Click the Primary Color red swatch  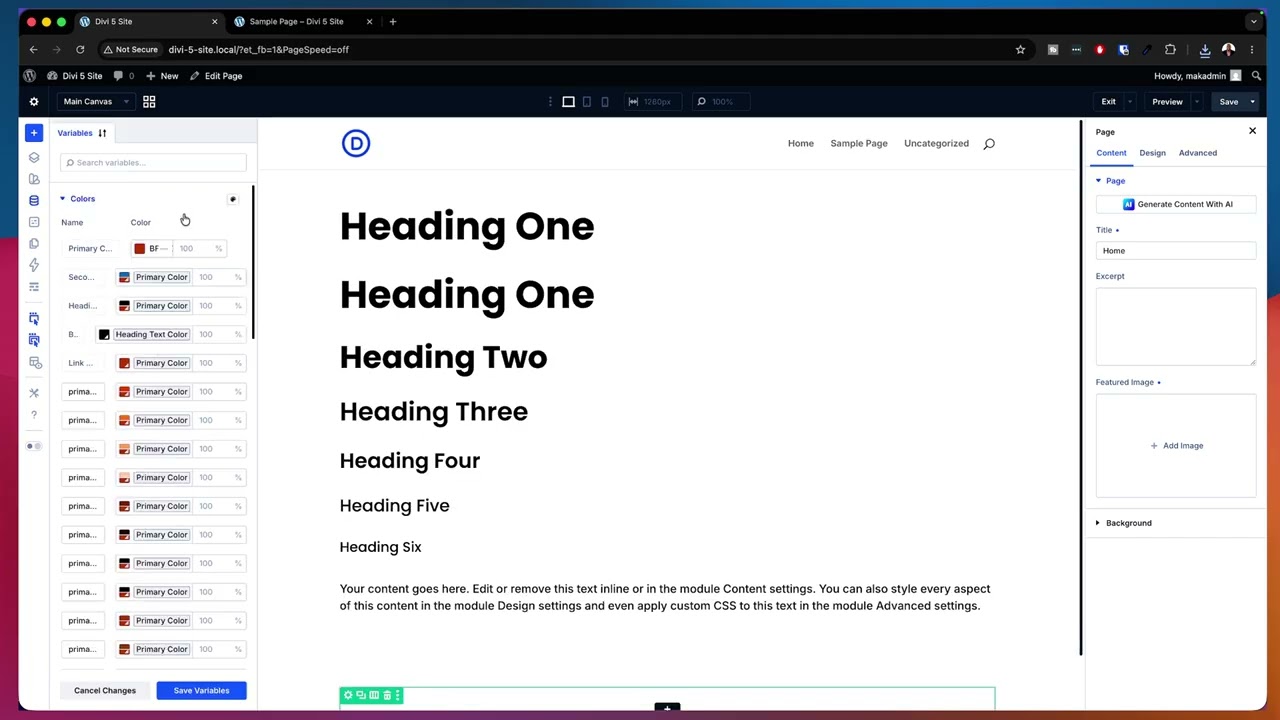pos(139,248)
